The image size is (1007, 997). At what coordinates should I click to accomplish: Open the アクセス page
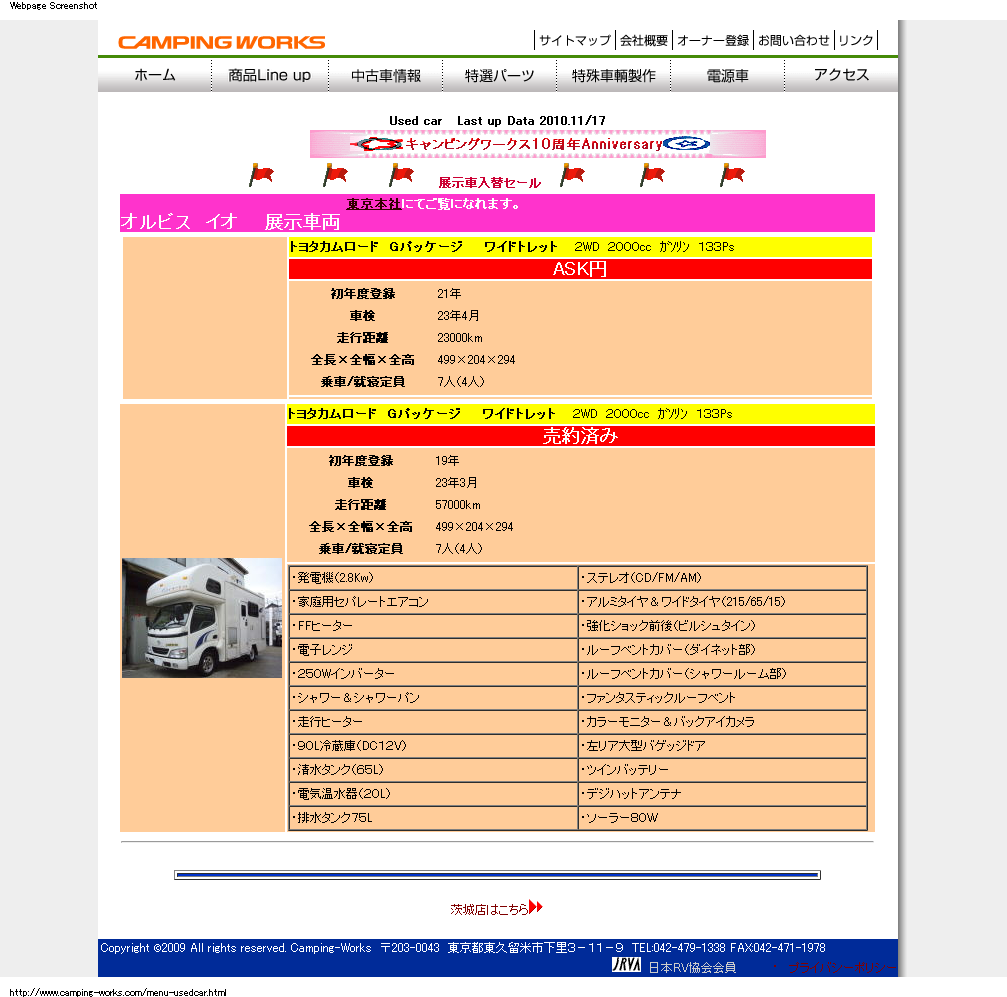pos(841,75)
